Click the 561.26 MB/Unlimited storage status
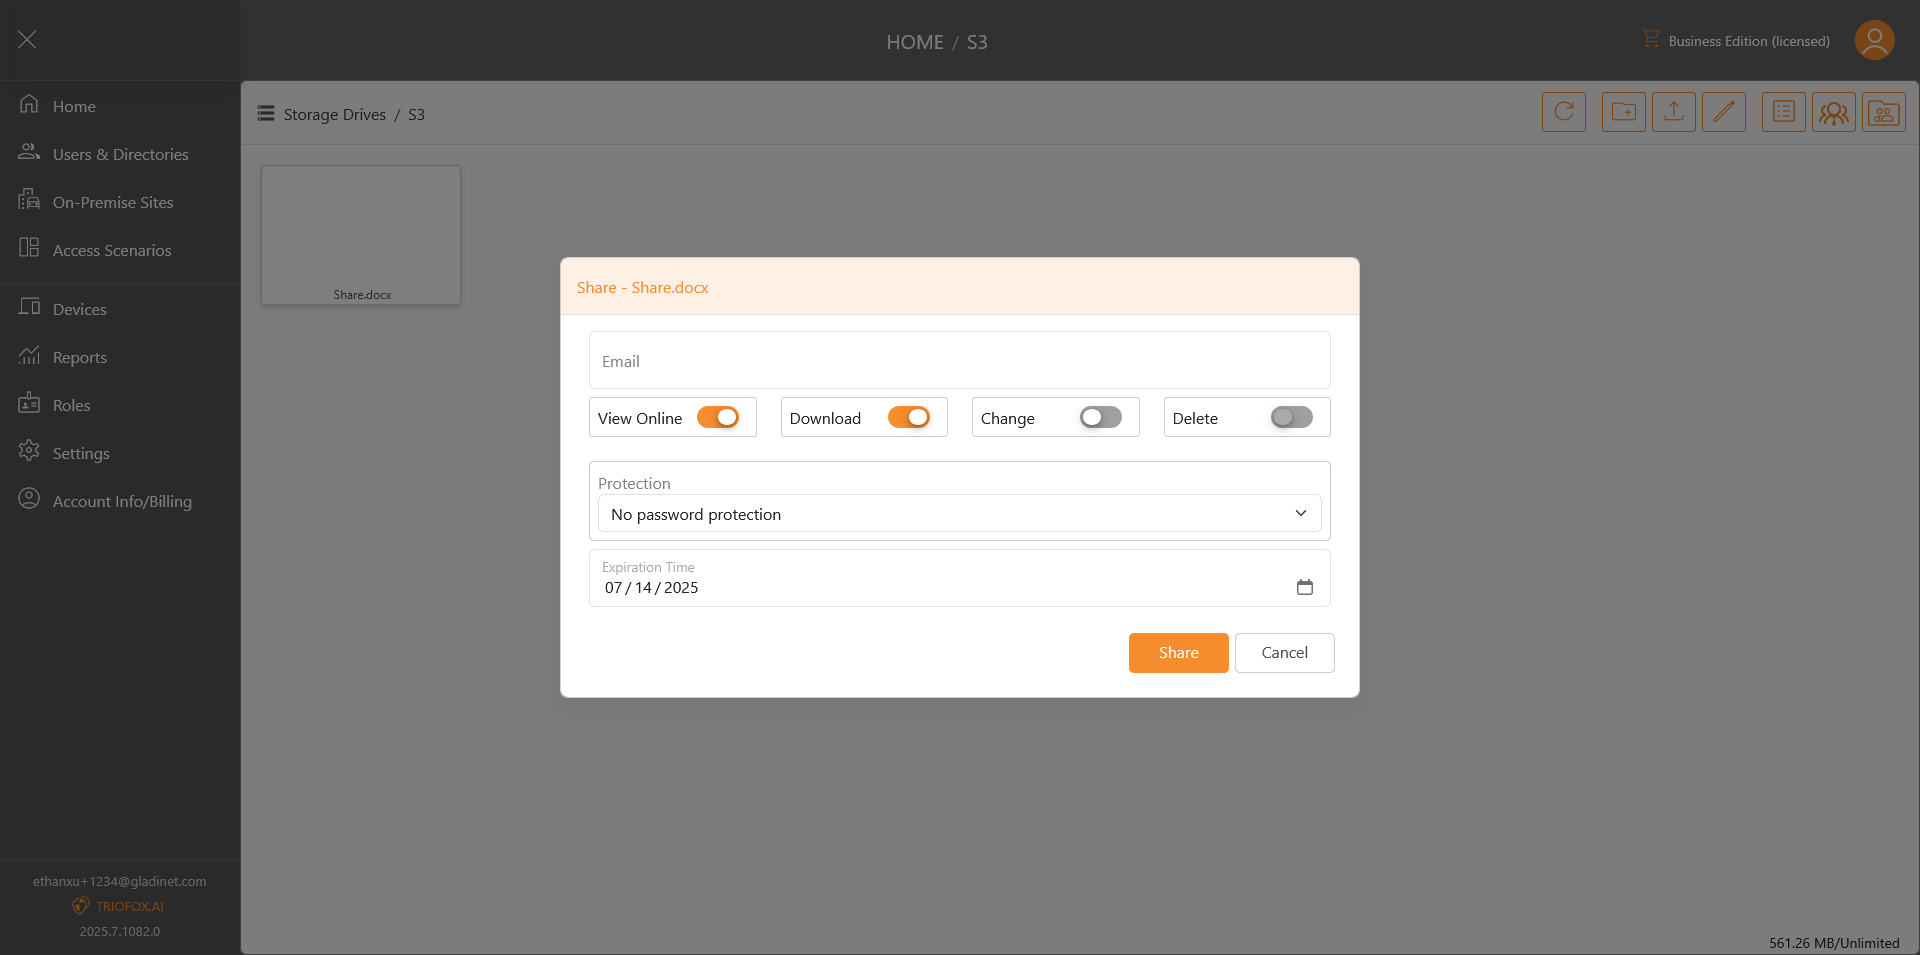1920x955 pixels. (1834, 943)
